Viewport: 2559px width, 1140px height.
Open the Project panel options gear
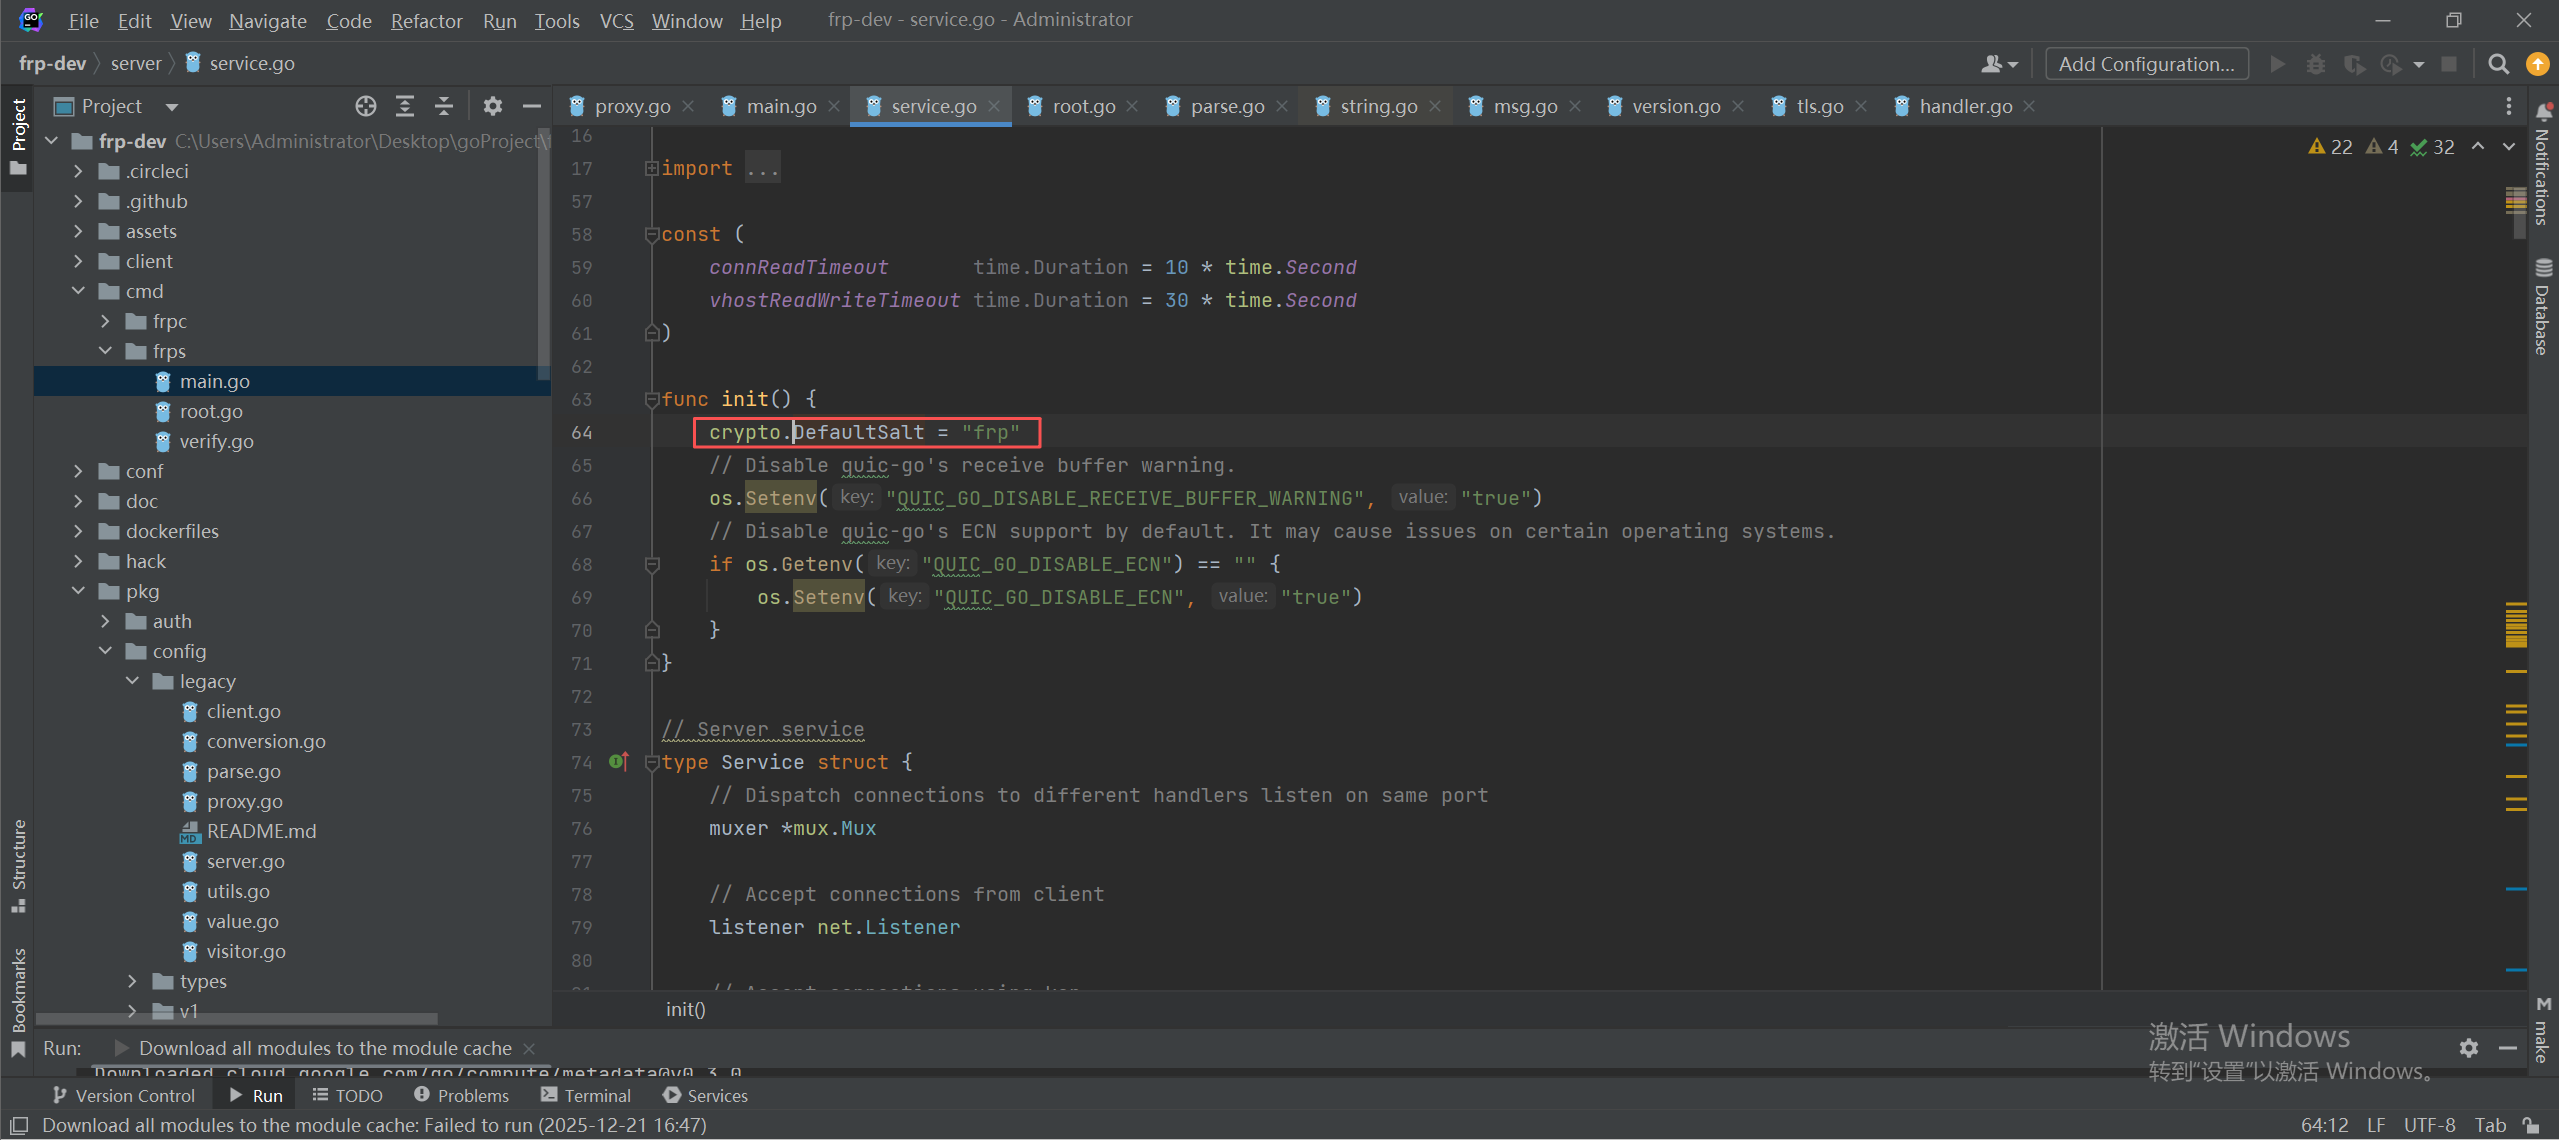tap(492, 106)
